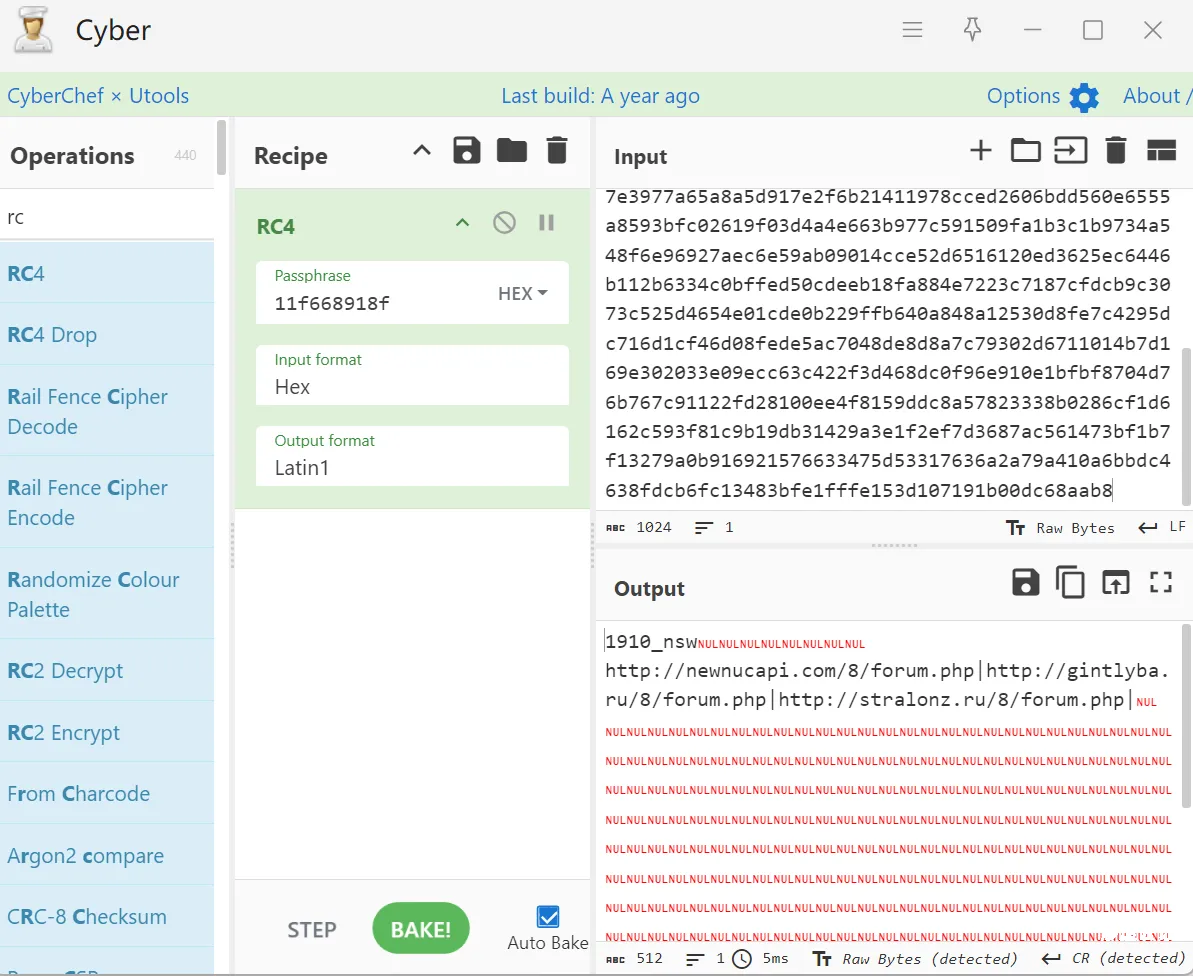Image resolution: width=1193 pixels, height=976 pixels.
Task: Copy output to clipboard
Action: point(1070,583)
